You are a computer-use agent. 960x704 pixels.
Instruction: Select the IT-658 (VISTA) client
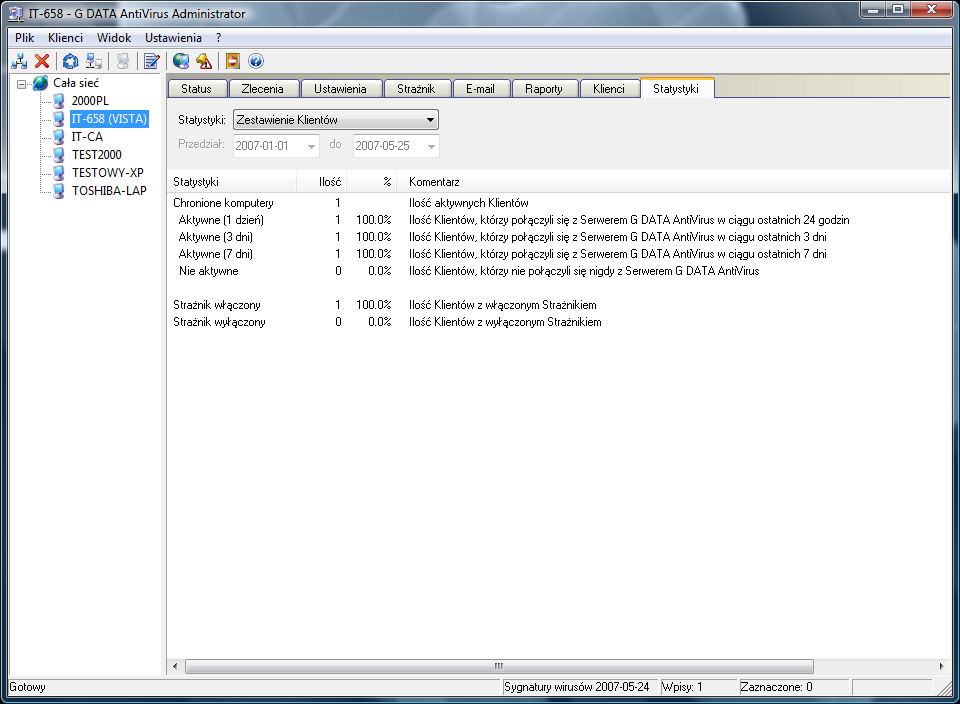110,119
